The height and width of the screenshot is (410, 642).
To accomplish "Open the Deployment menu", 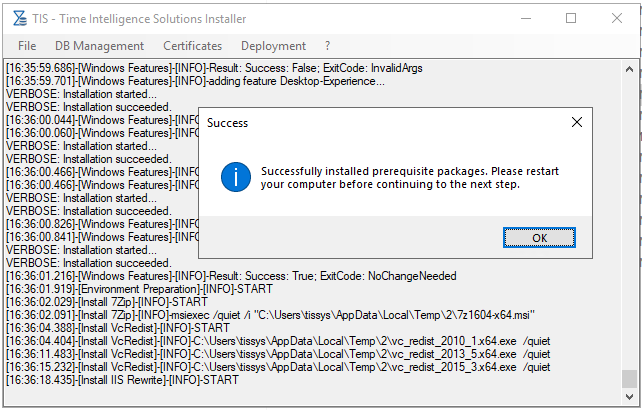I will [x=274, y=46].
